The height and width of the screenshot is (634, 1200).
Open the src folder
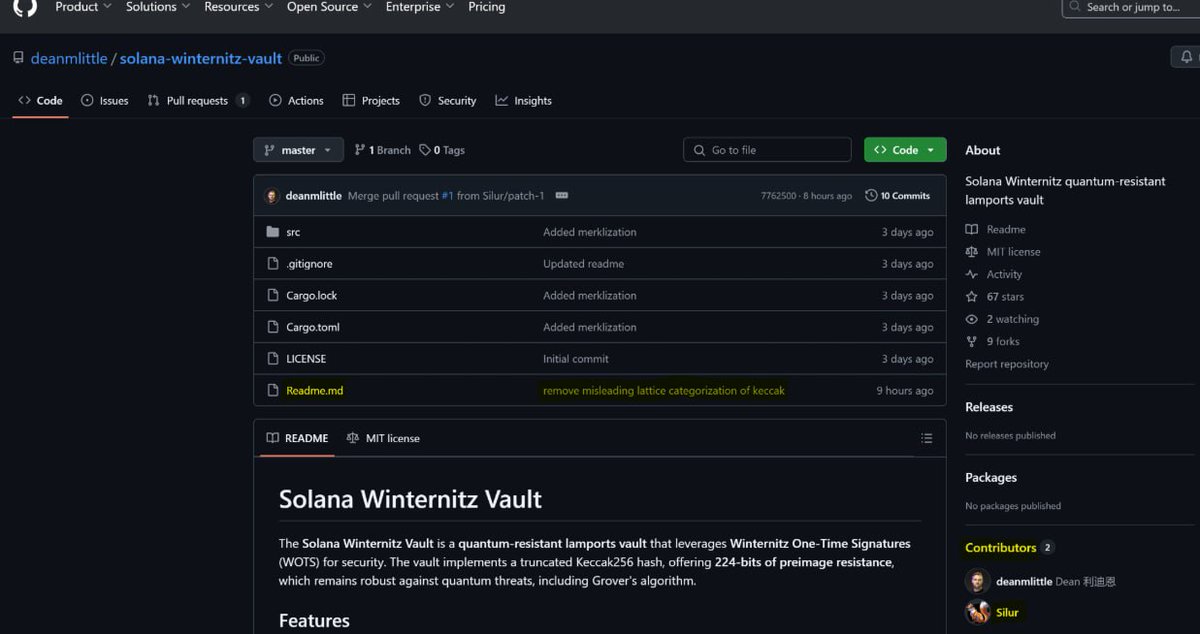(293, 232)
